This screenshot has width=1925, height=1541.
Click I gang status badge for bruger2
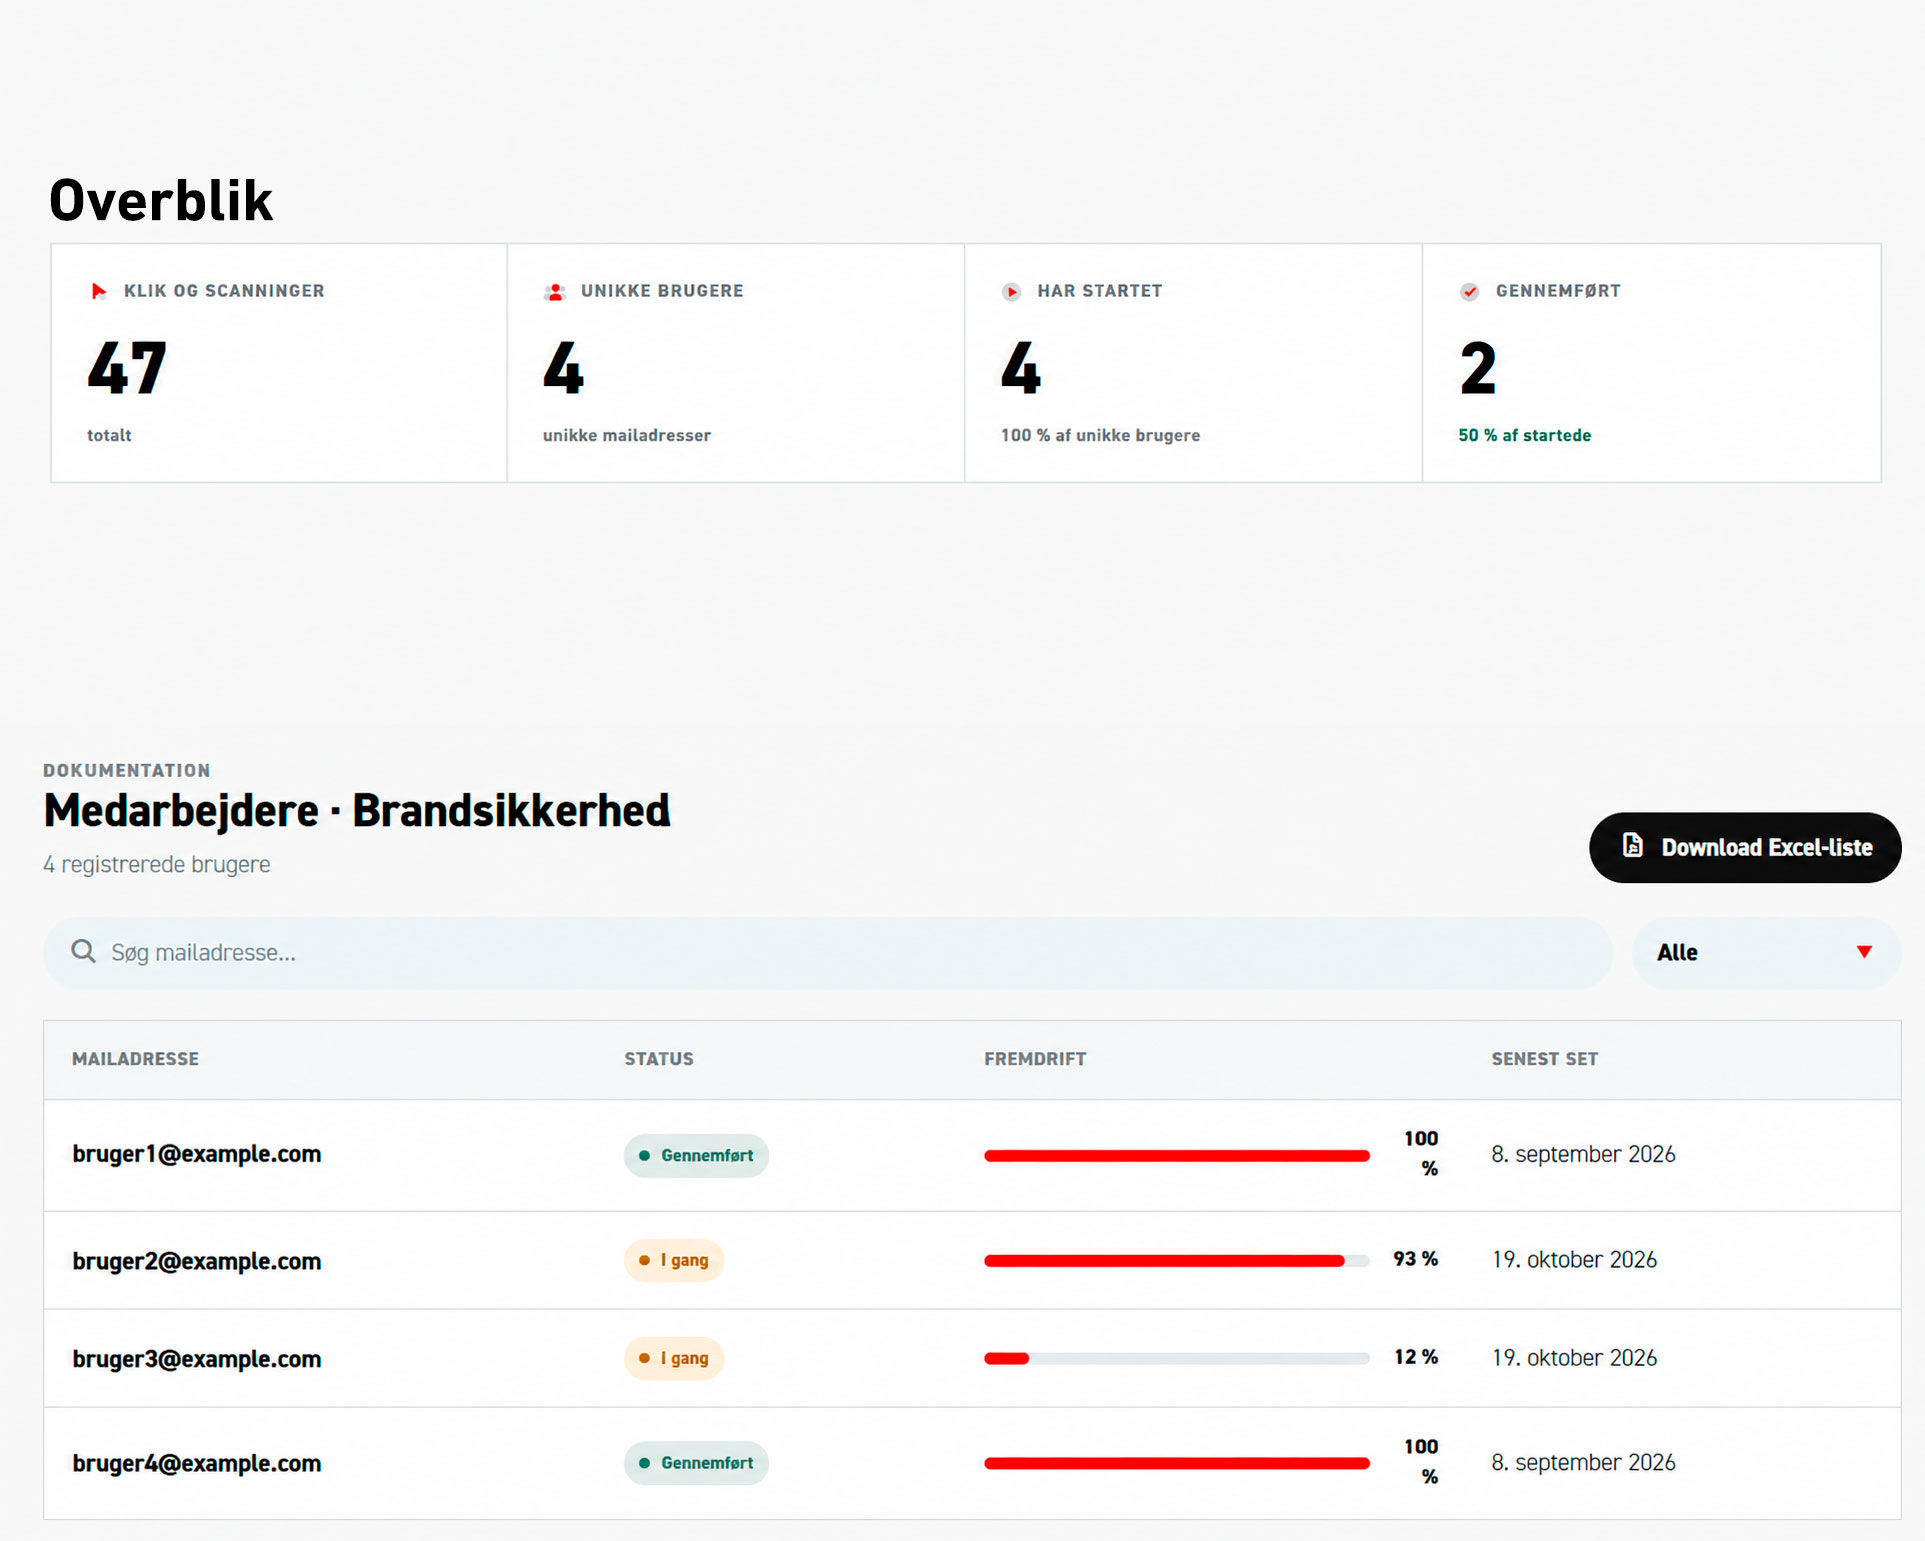click(674, 1260)
